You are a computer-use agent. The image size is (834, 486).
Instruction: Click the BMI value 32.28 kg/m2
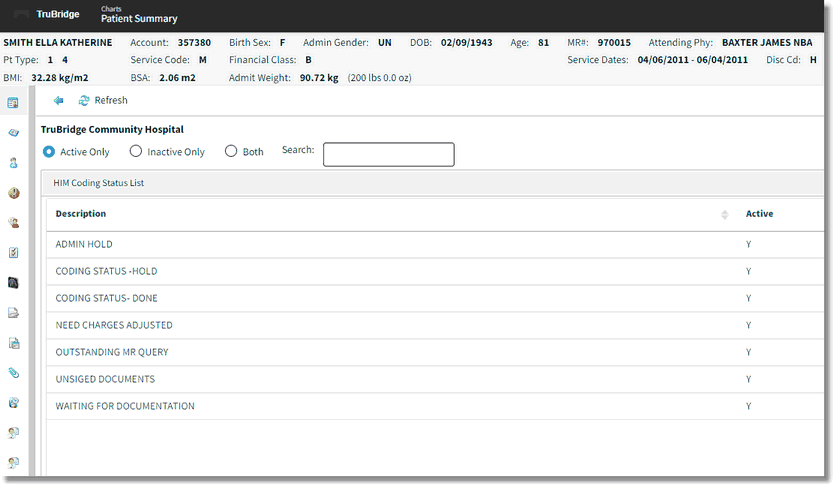(60, 78)
